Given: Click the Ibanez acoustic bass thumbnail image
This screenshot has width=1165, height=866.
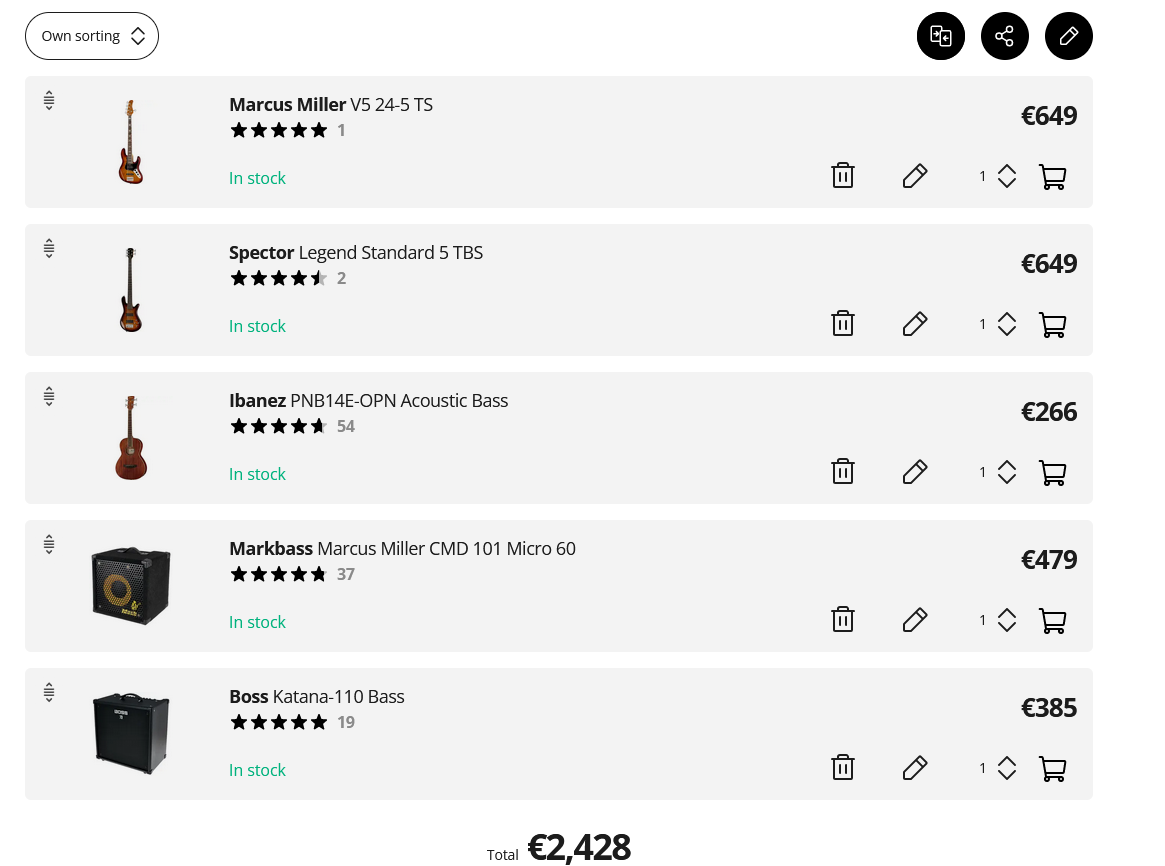Looking at the screenshot, I should pyautogui.click(x=131, y=437).
